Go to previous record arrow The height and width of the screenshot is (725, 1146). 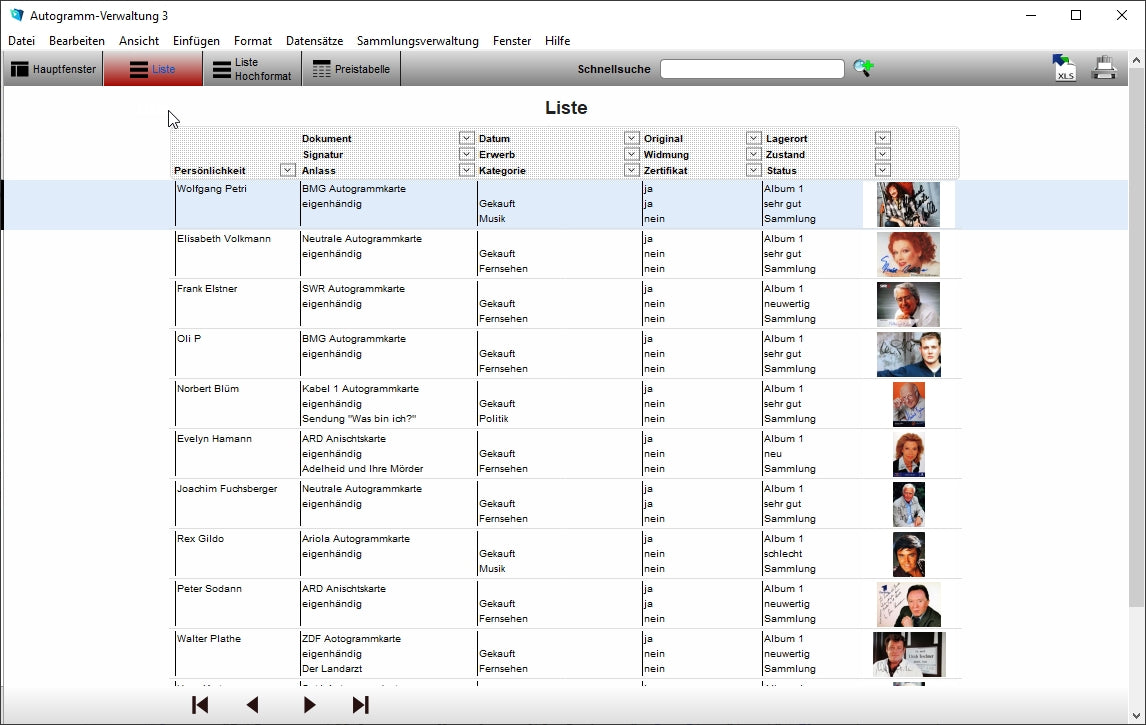[253, 705]
